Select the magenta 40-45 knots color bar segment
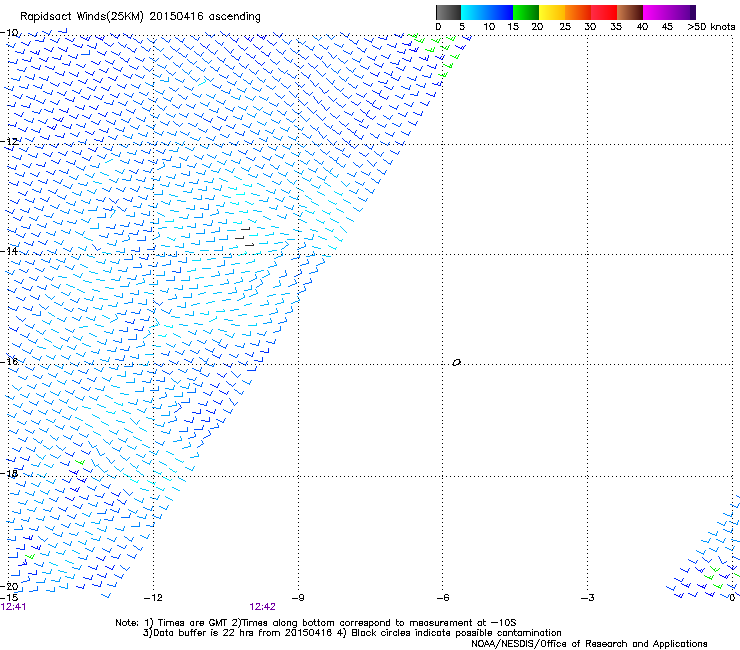Screen dimensions: 740x650 pos(656,12)
